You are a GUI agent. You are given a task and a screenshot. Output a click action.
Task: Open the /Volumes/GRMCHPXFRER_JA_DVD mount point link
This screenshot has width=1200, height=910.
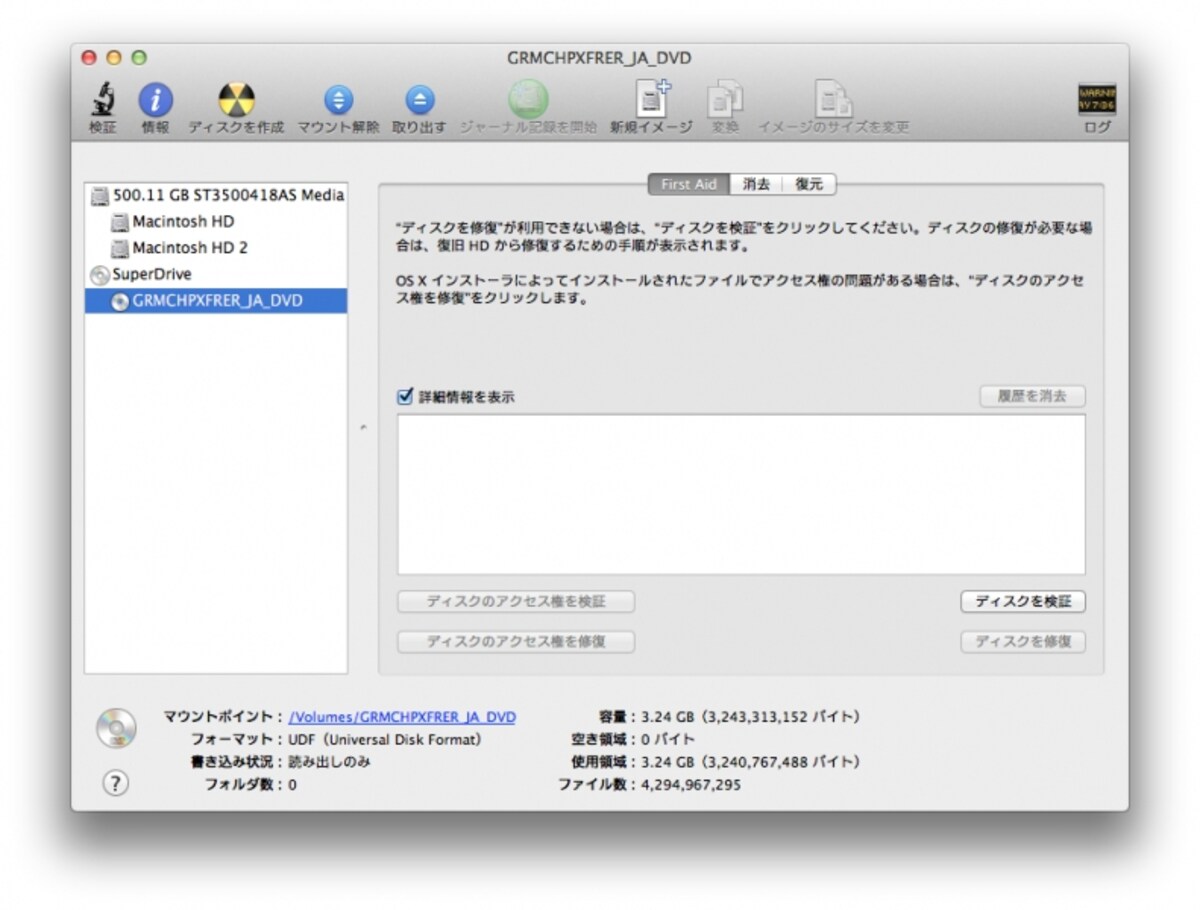[402, 717]
